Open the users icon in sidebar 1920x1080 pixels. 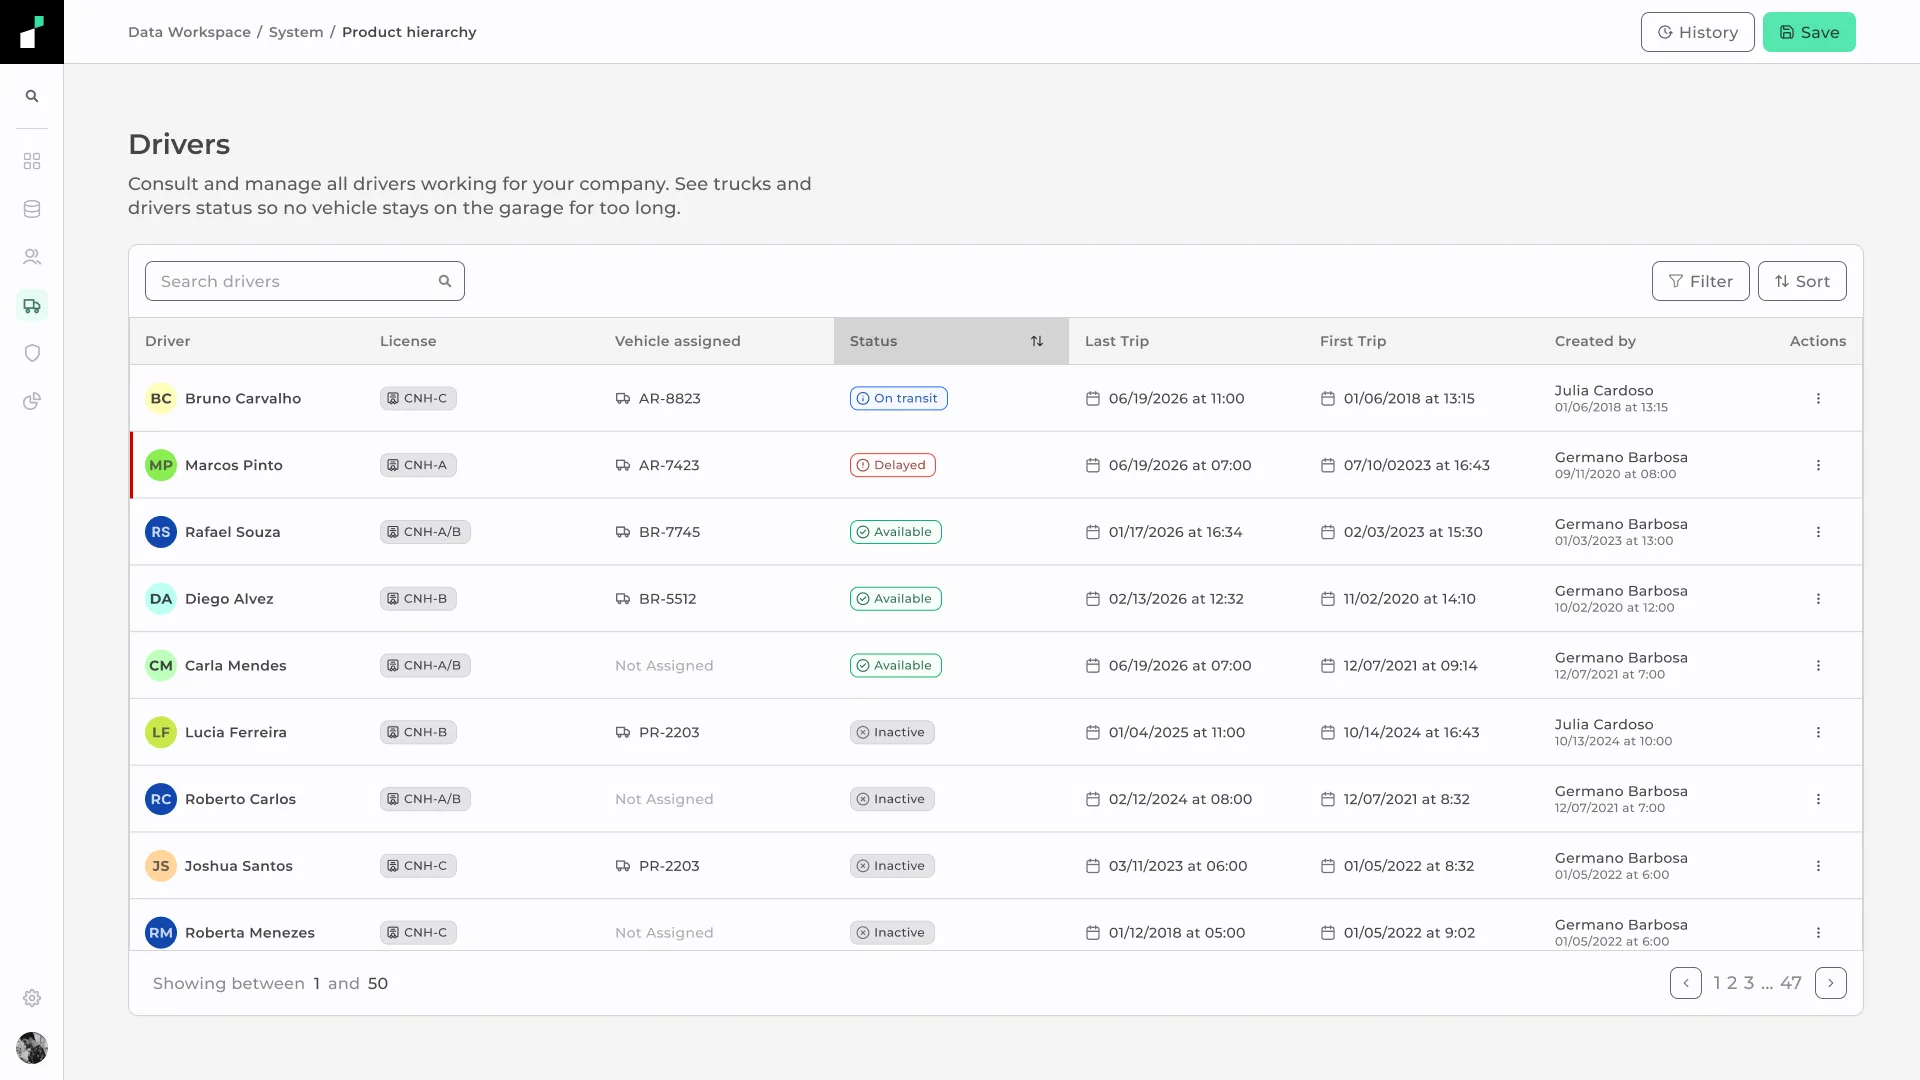click(x=32, y=257)
